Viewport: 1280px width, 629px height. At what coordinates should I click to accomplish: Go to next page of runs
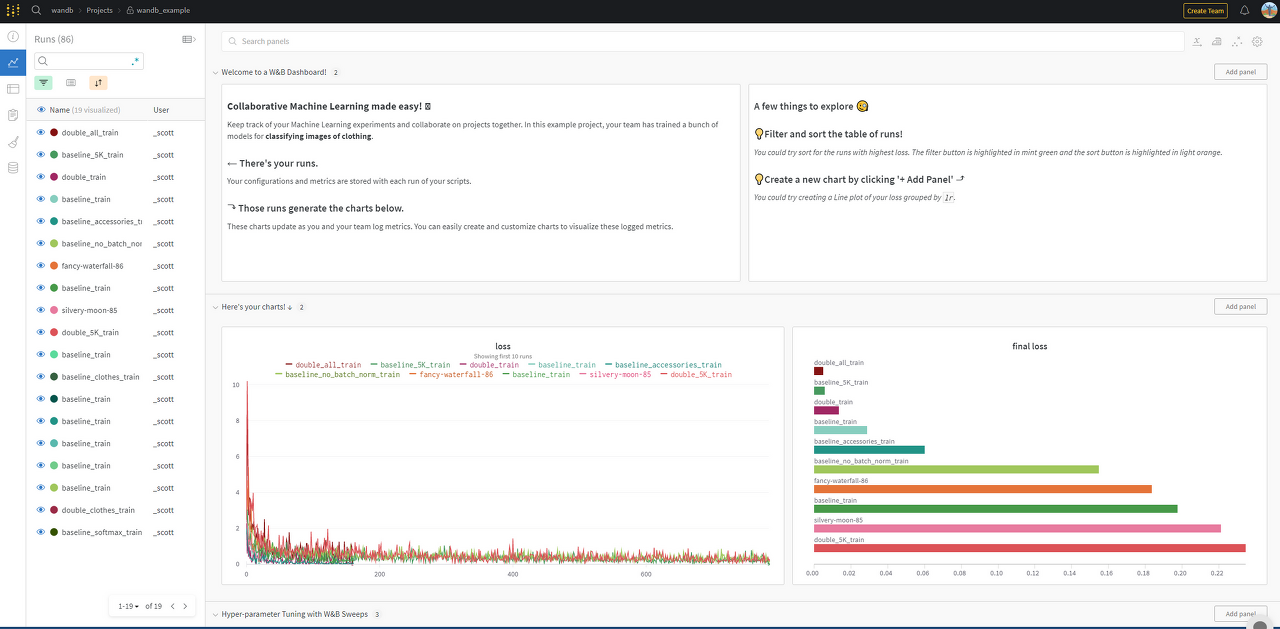[x=185, y=606]
